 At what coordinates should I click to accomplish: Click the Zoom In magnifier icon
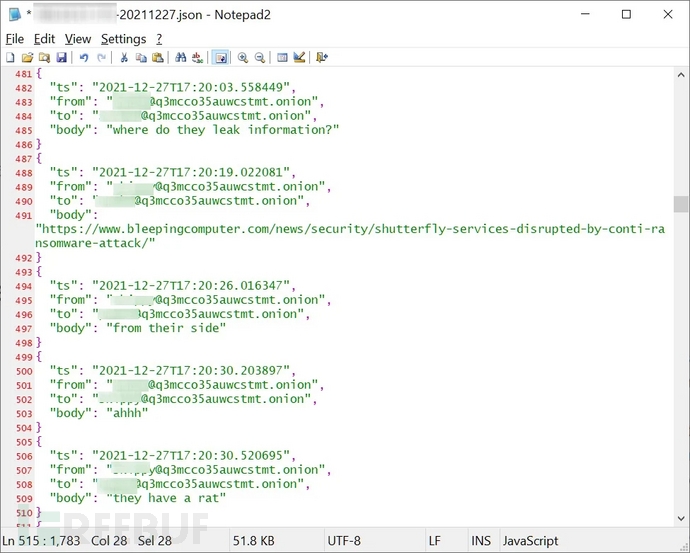[243, 58]
